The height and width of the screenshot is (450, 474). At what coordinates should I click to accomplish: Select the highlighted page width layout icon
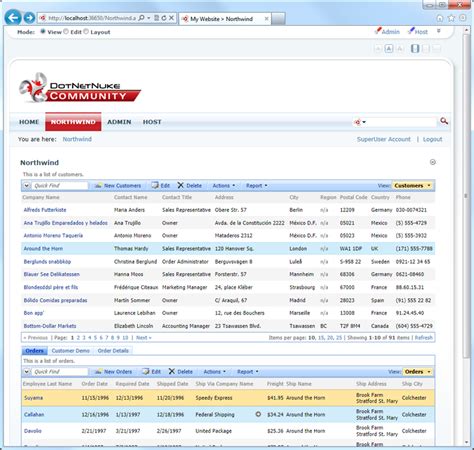(415, 49)
